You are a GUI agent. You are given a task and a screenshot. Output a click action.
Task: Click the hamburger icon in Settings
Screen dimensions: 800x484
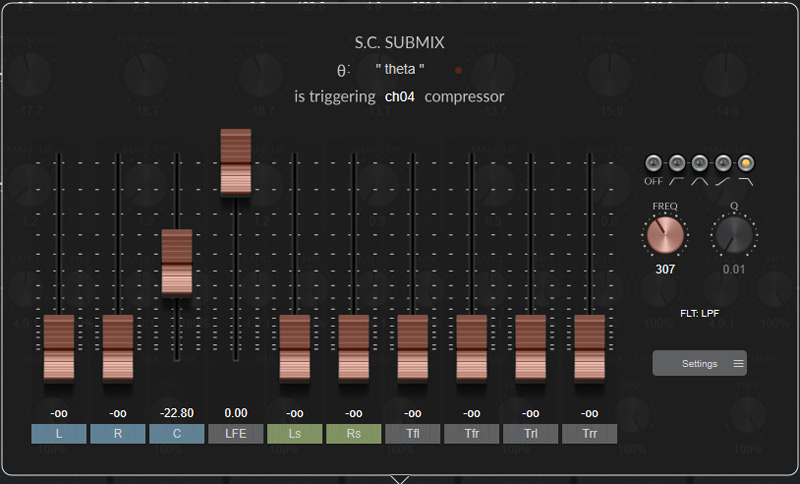(x=738, y=364)
